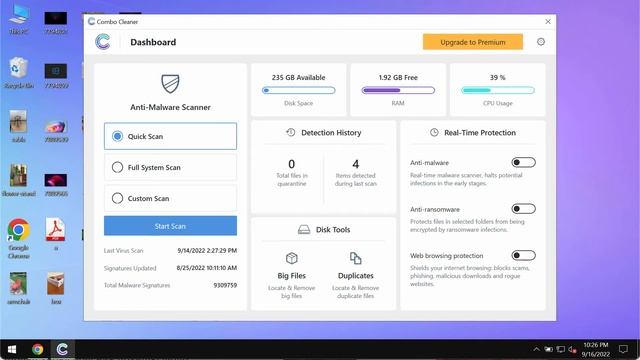The width and height of the screenshot is (640, 360).
Task: Click the Total Malware Signatures number 9309759
Action: pos(225,285)
